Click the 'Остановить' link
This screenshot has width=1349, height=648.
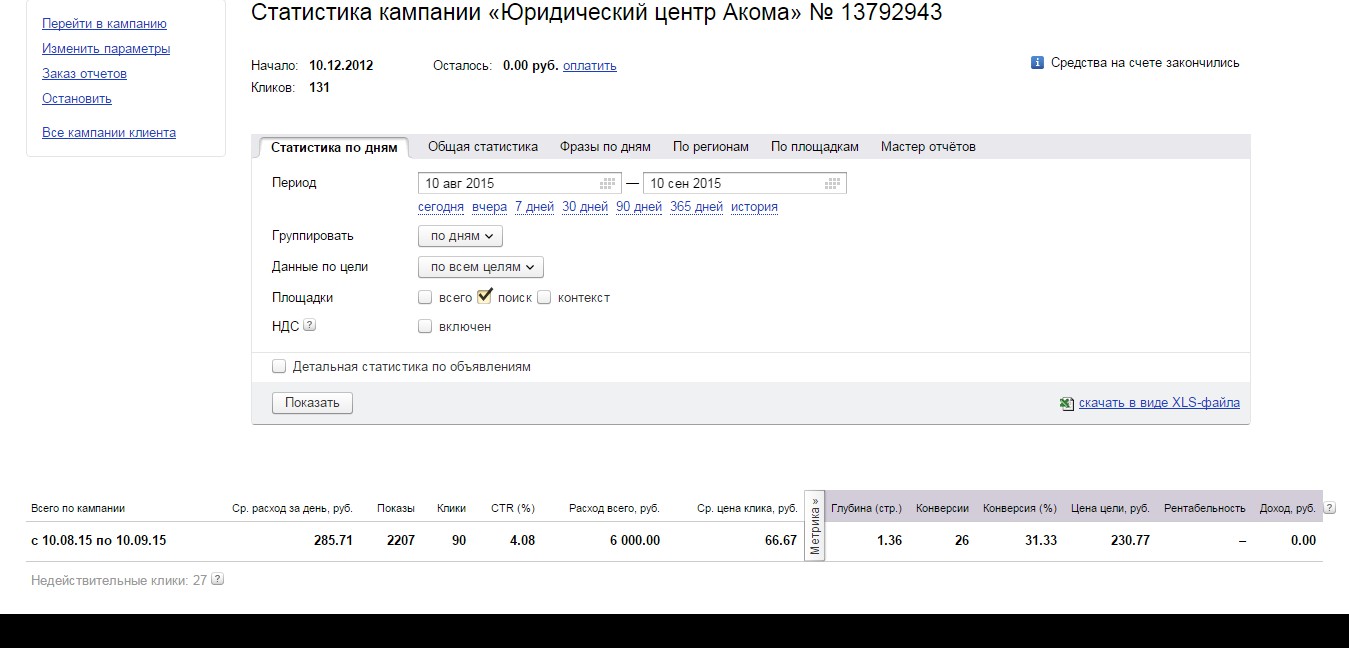click(x=77, y=99)
